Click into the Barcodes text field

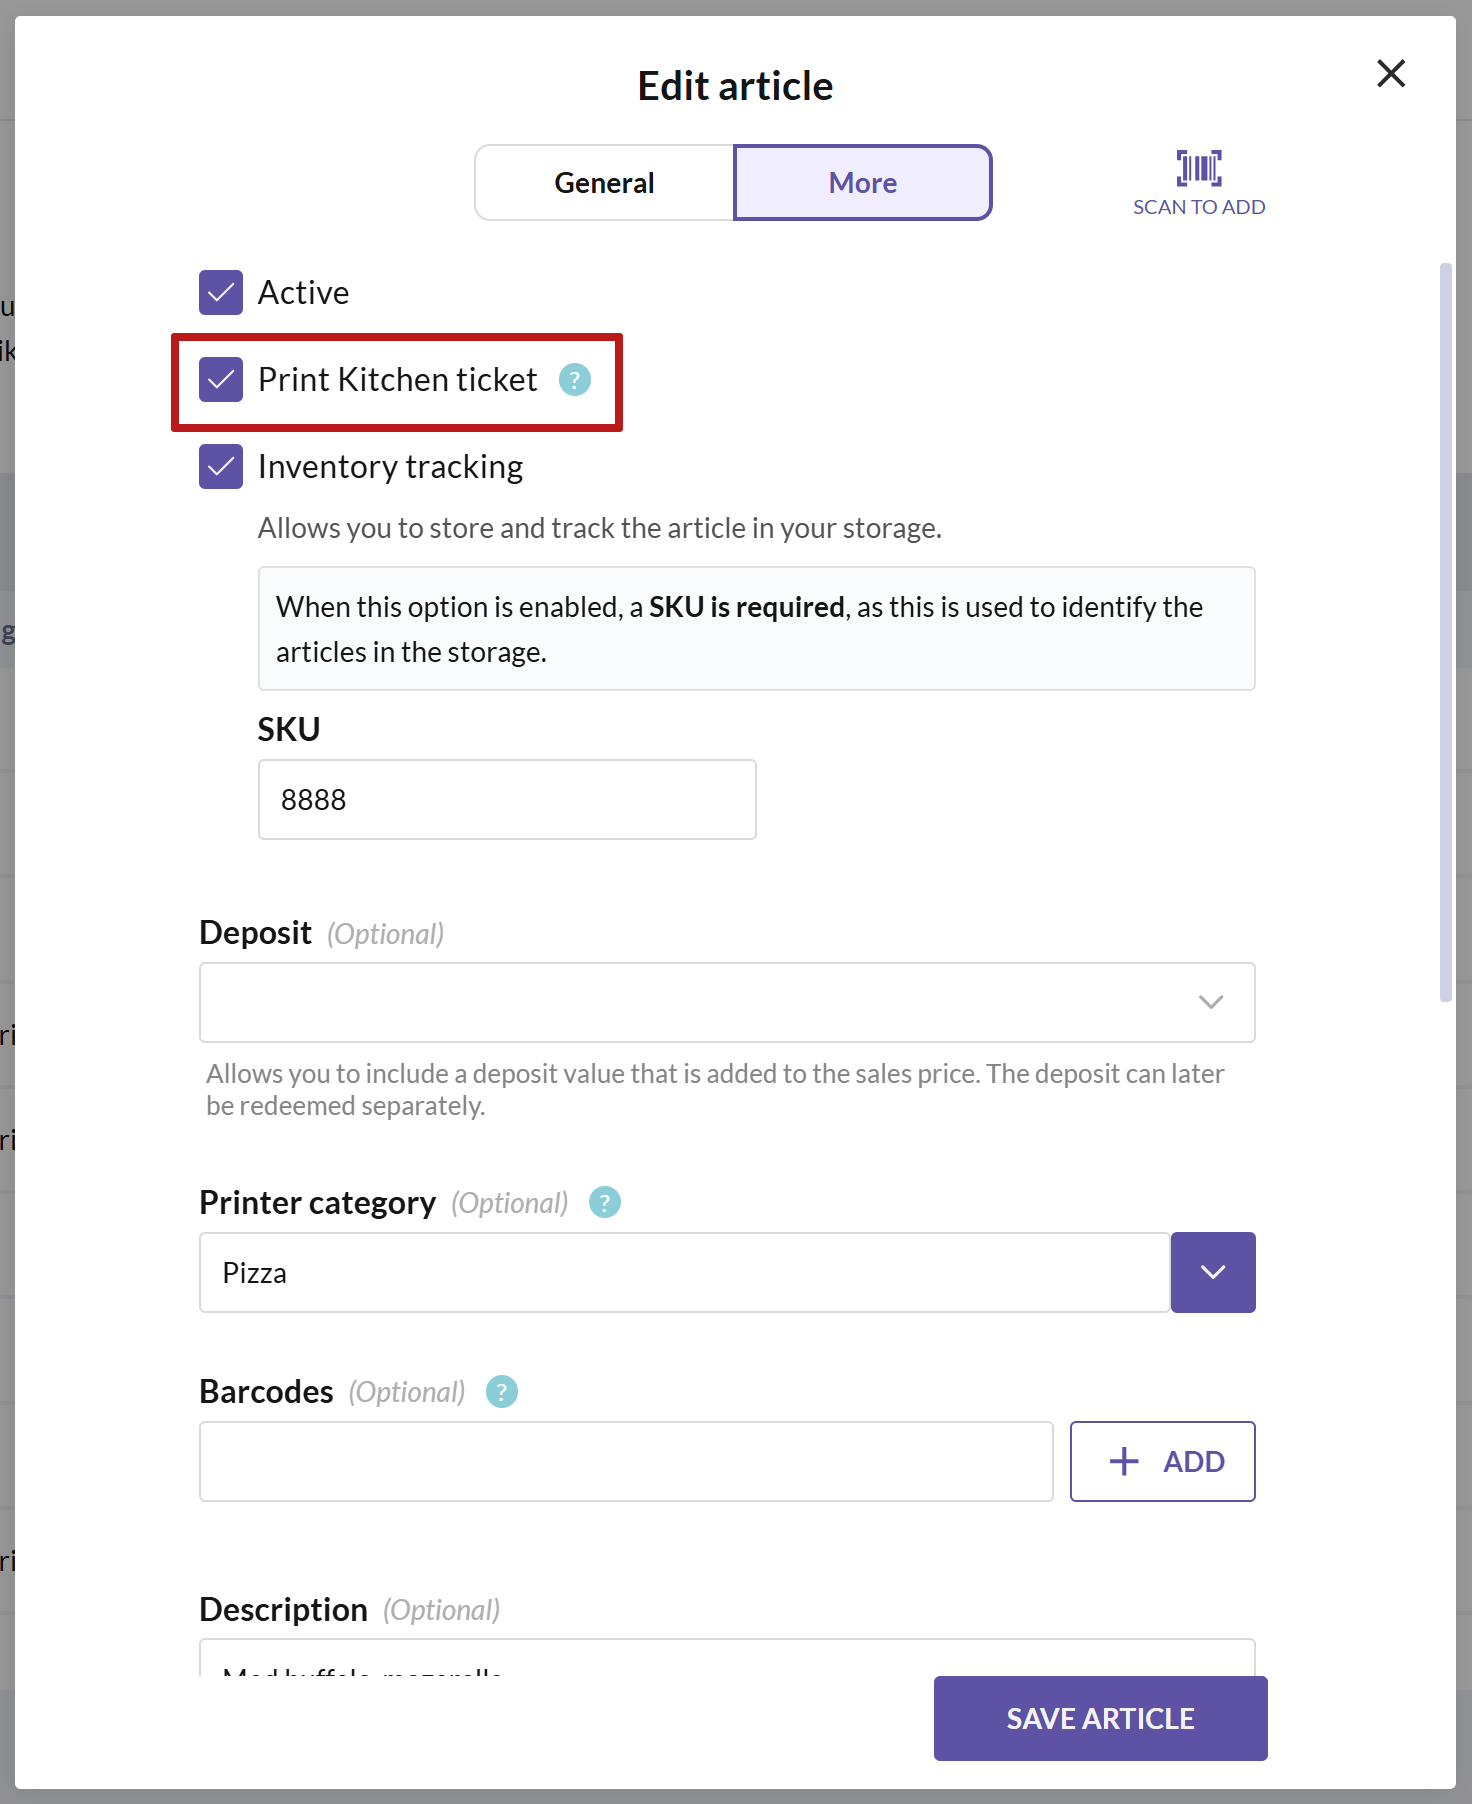click(626, 1461)
